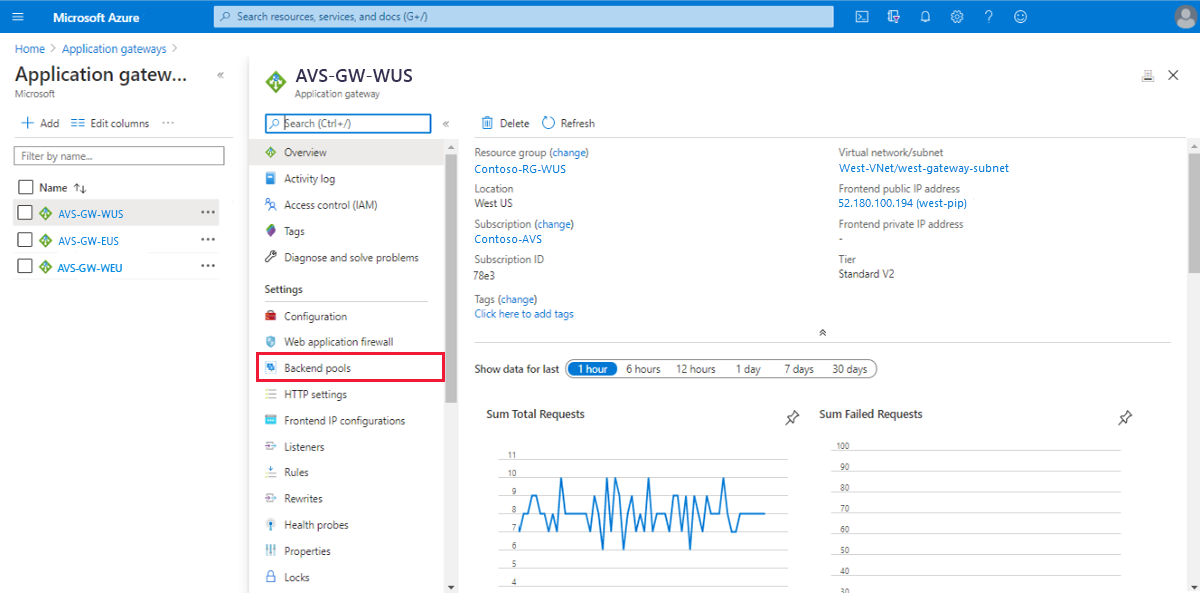
Task: Click the directory and subscription filter icon
Action: (x=893, y=17)
